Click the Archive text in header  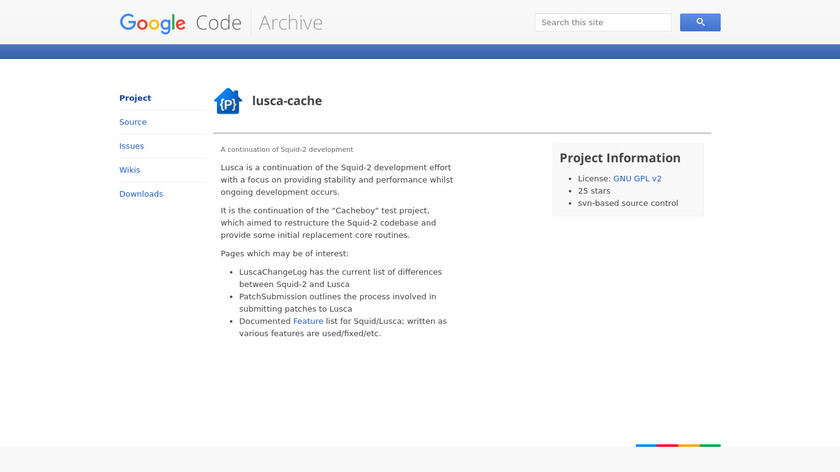point(290,23)
